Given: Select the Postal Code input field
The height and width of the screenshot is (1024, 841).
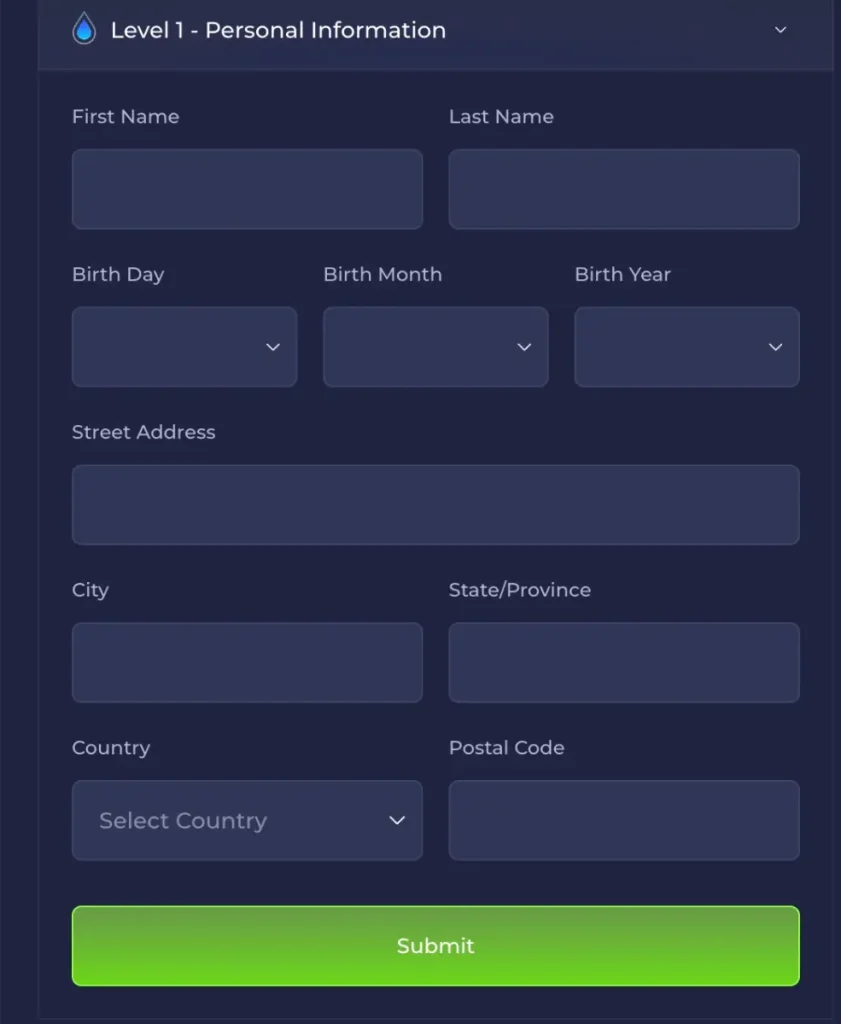Looking at the screenshot, I should pyautogui.click(x=624, y=820).
